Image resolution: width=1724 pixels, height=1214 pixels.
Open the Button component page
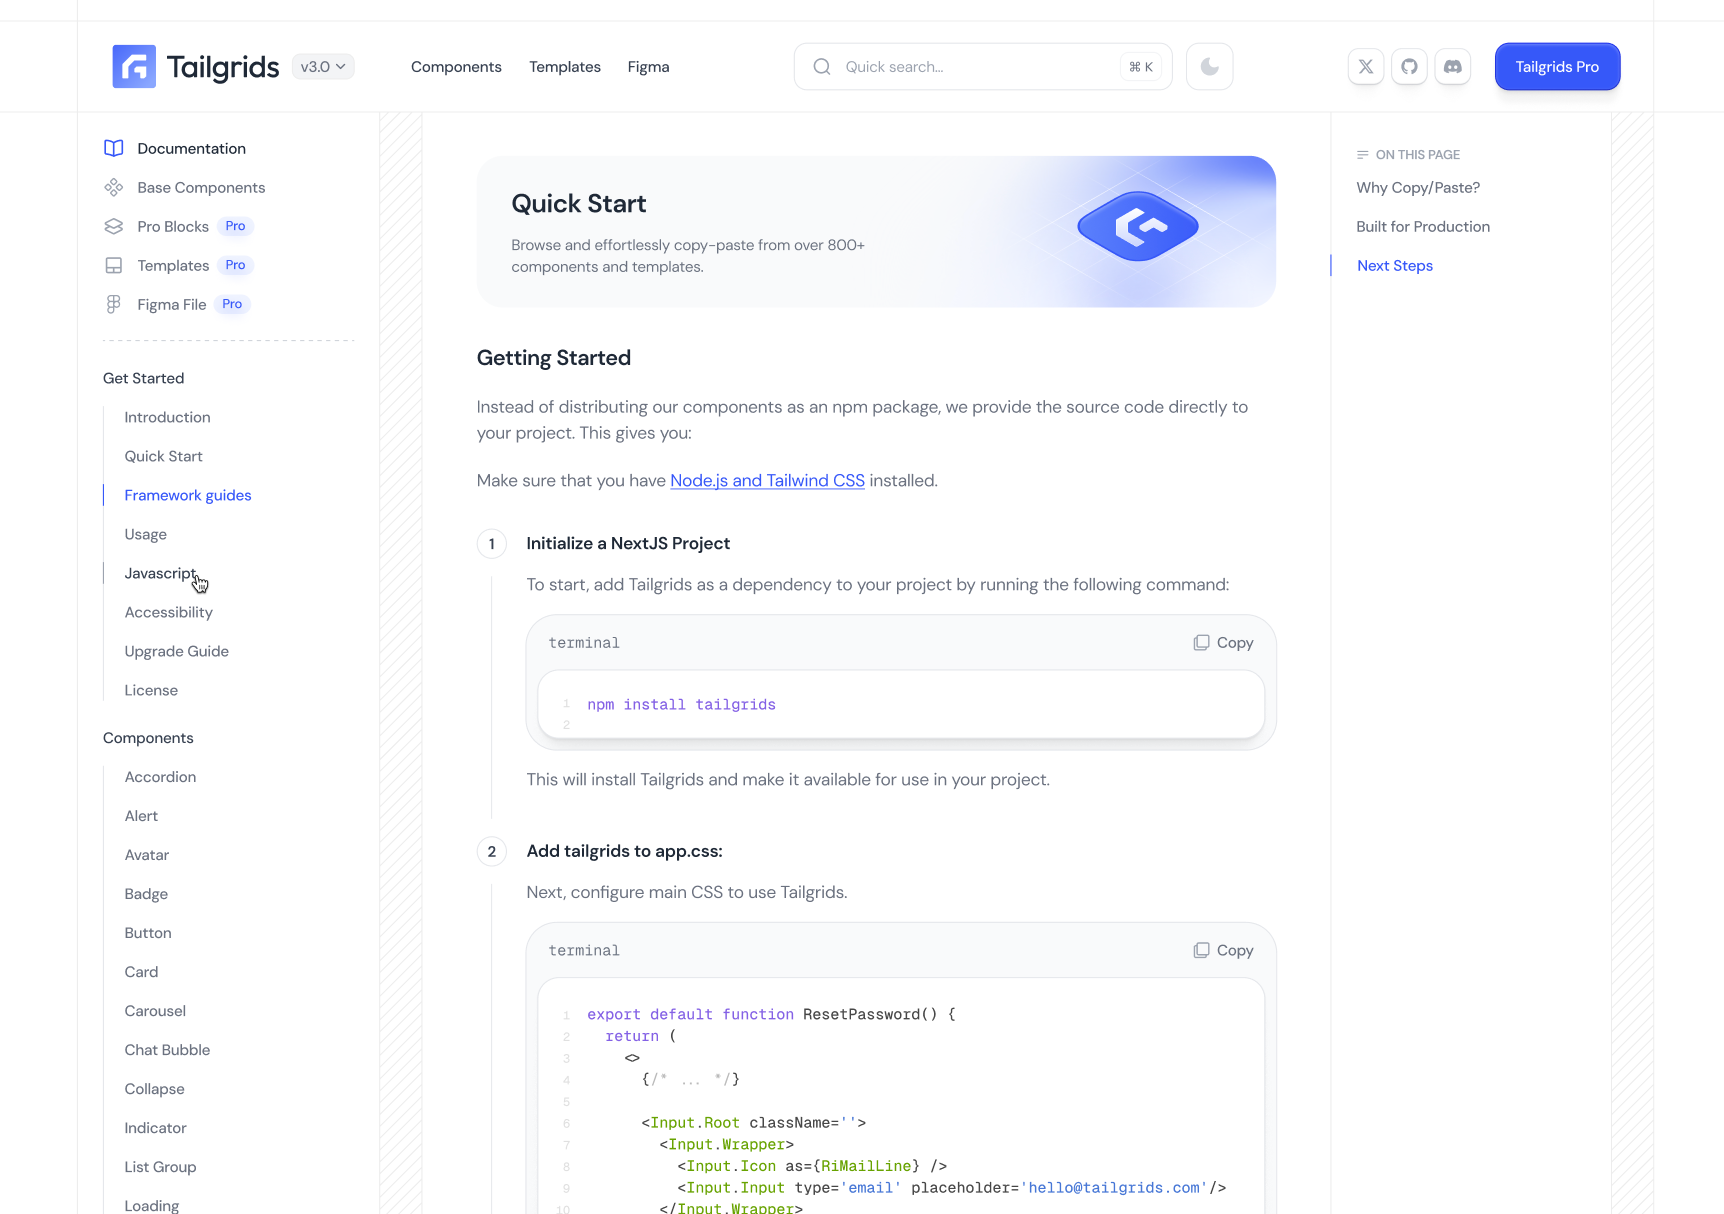point(148,933)
